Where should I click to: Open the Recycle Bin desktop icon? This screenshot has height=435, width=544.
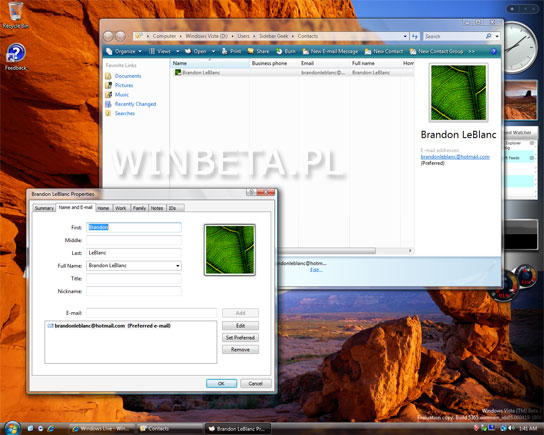[x=15, y=16]
